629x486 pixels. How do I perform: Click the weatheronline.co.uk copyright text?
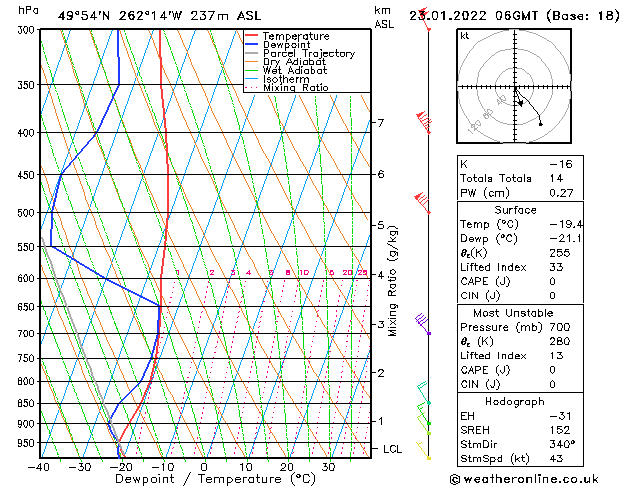524,479
